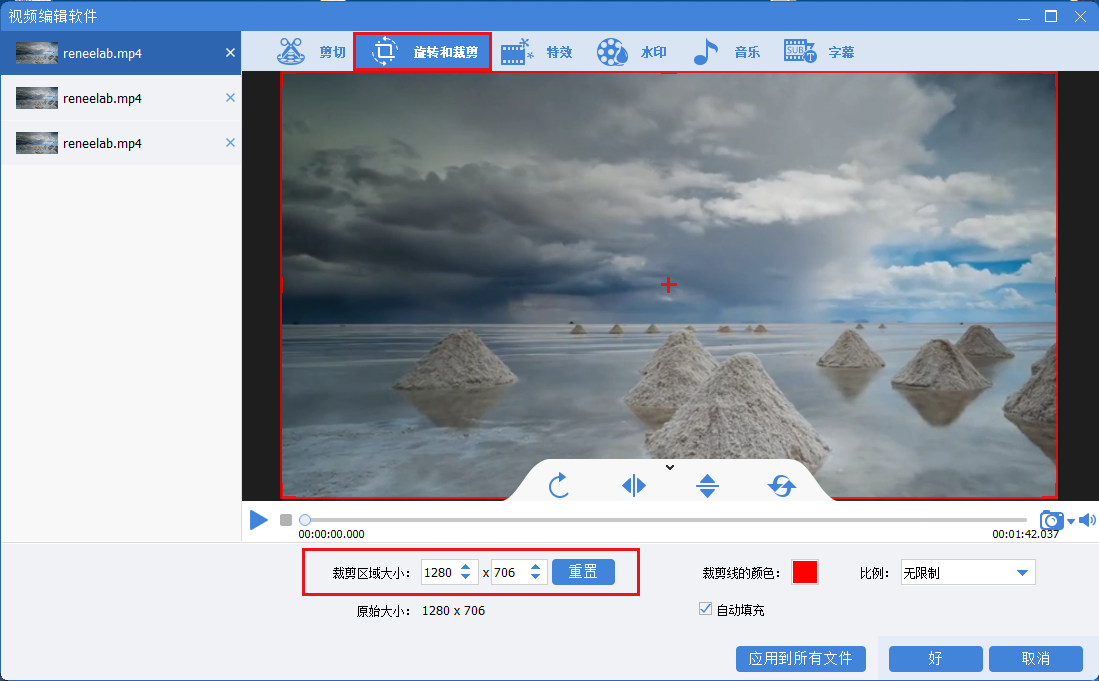Remove the second reneelab.mp4 file
Image resolution: width=1099 pixels, height=681 pixels.
click(230, 97)
